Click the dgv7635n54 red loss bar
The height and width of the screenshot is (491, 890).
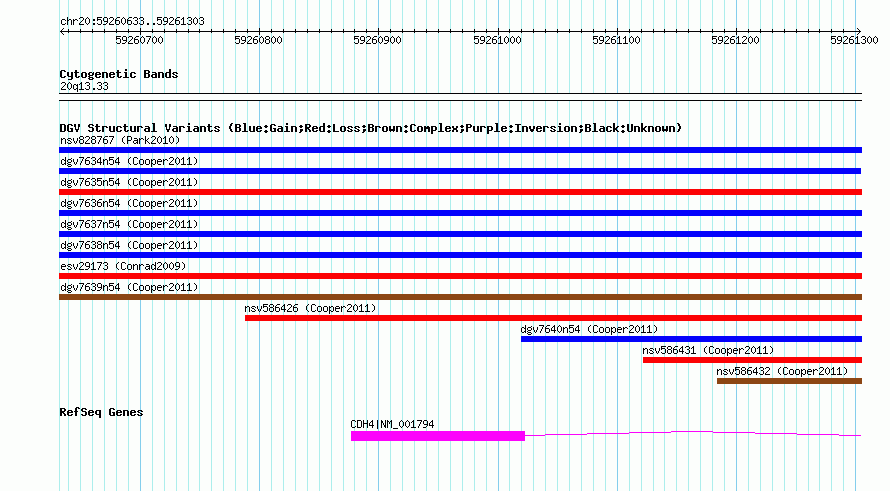[460, 192]
